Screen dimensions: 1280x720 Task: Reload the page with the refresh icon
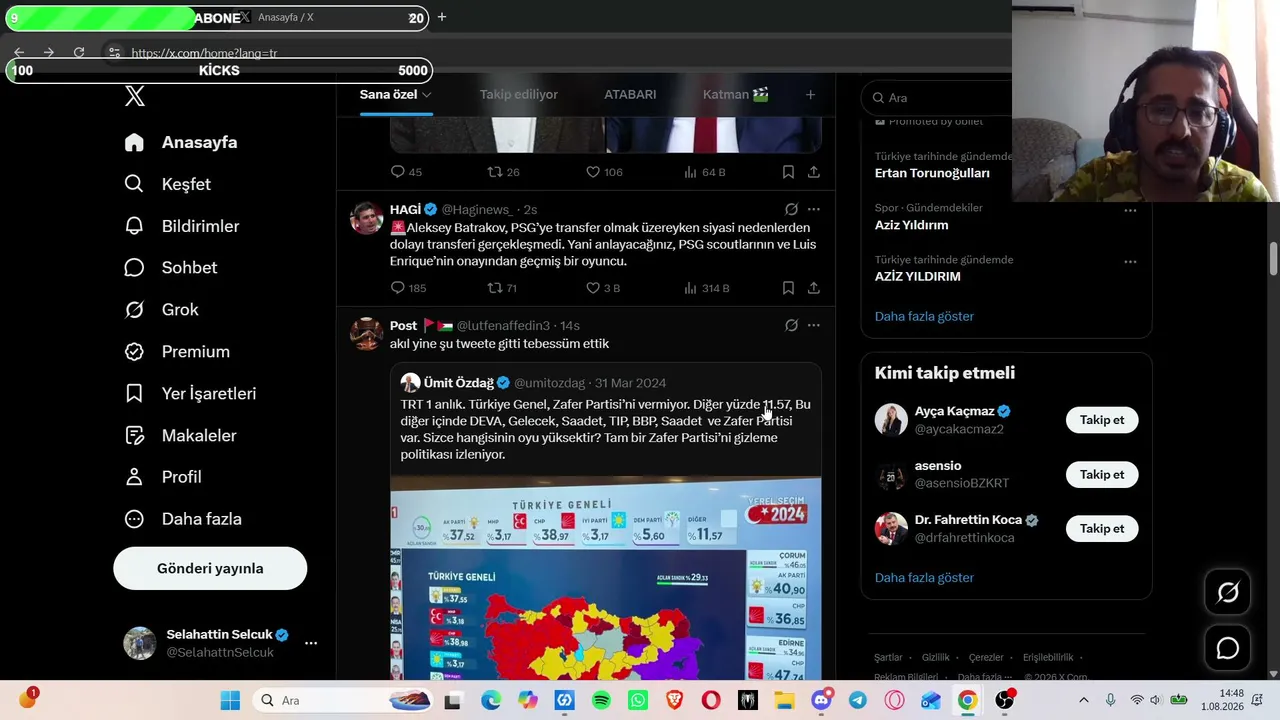click(x=79, y=53)
